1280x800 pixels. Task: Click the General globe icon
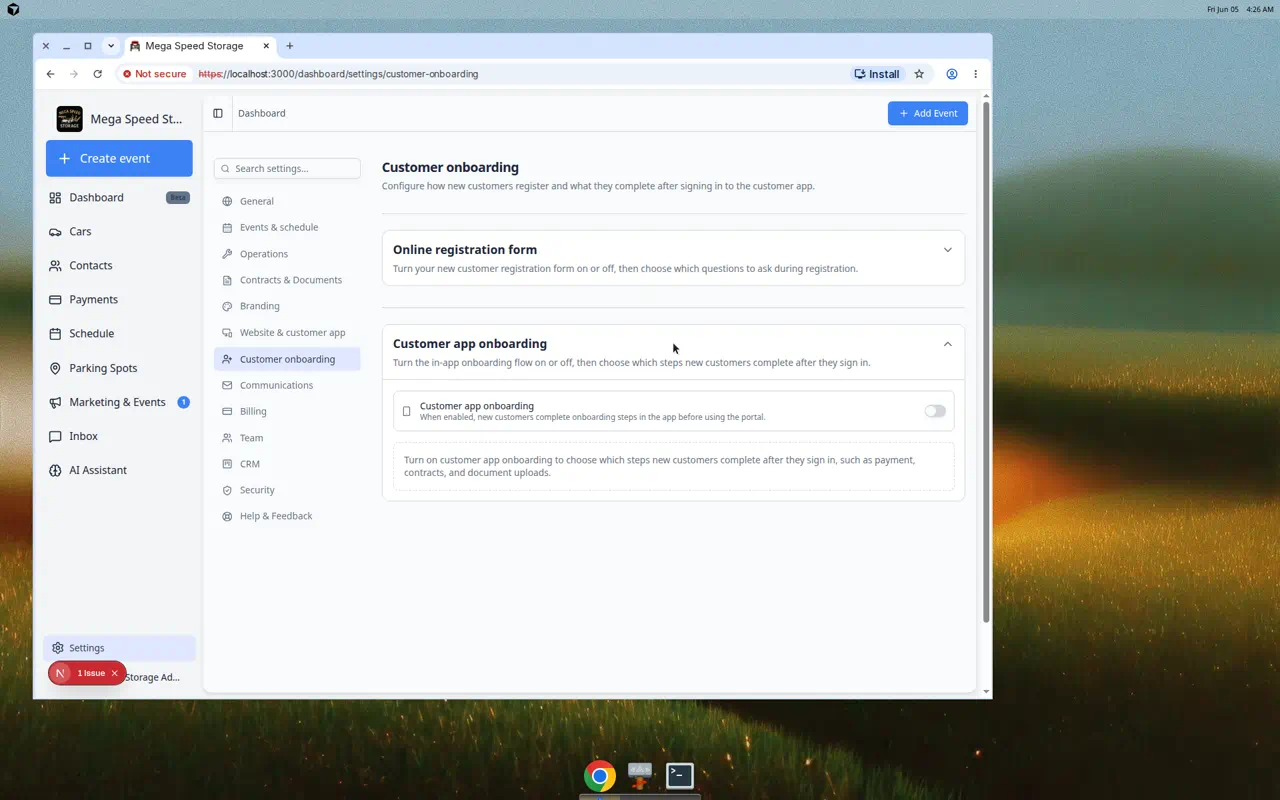(x=227, y=201)
